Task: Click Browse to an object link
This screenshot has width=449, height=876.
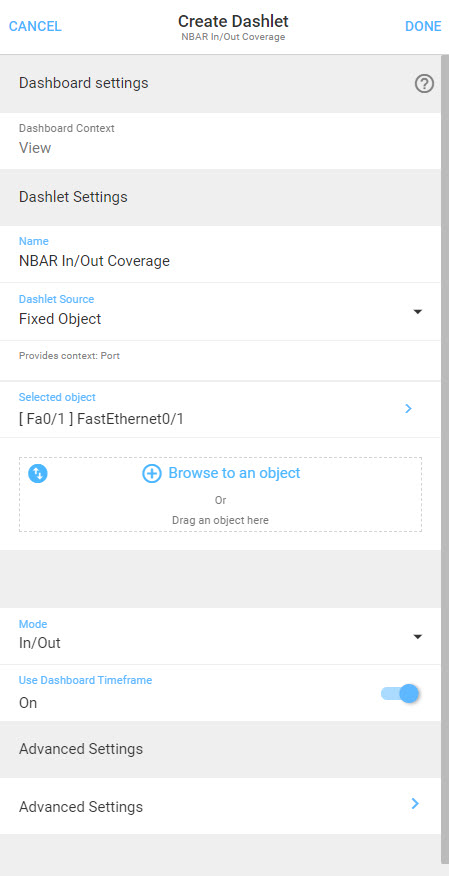Action: click(234, 473)
